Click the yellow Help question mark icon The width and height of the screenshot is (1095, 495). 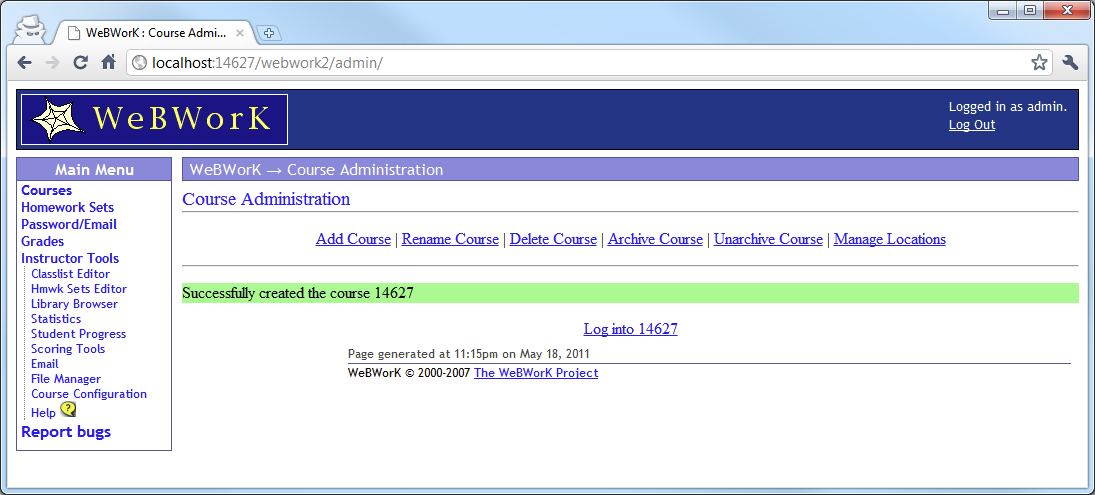[68, 410]
